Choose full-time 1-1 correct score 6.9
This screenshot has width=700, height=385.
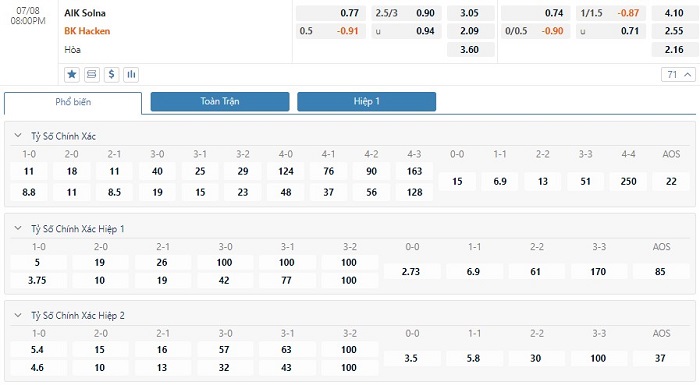coord(500,181)
